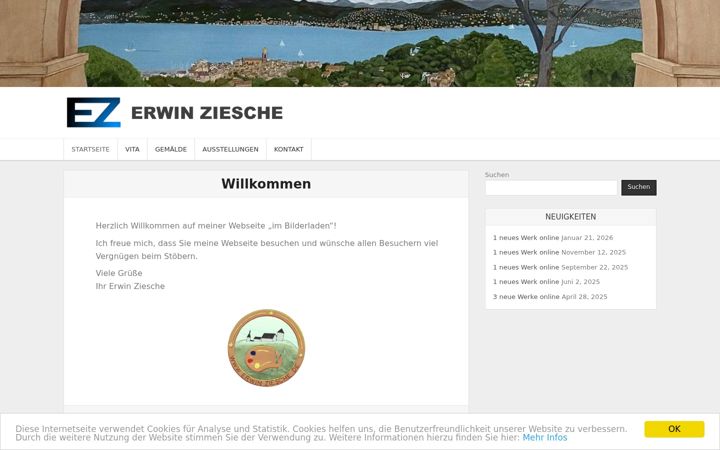Viewport: 720px width, 450px height.
Task: Accept cookies with the yellow OK button
Action: [x=674, y=429]
